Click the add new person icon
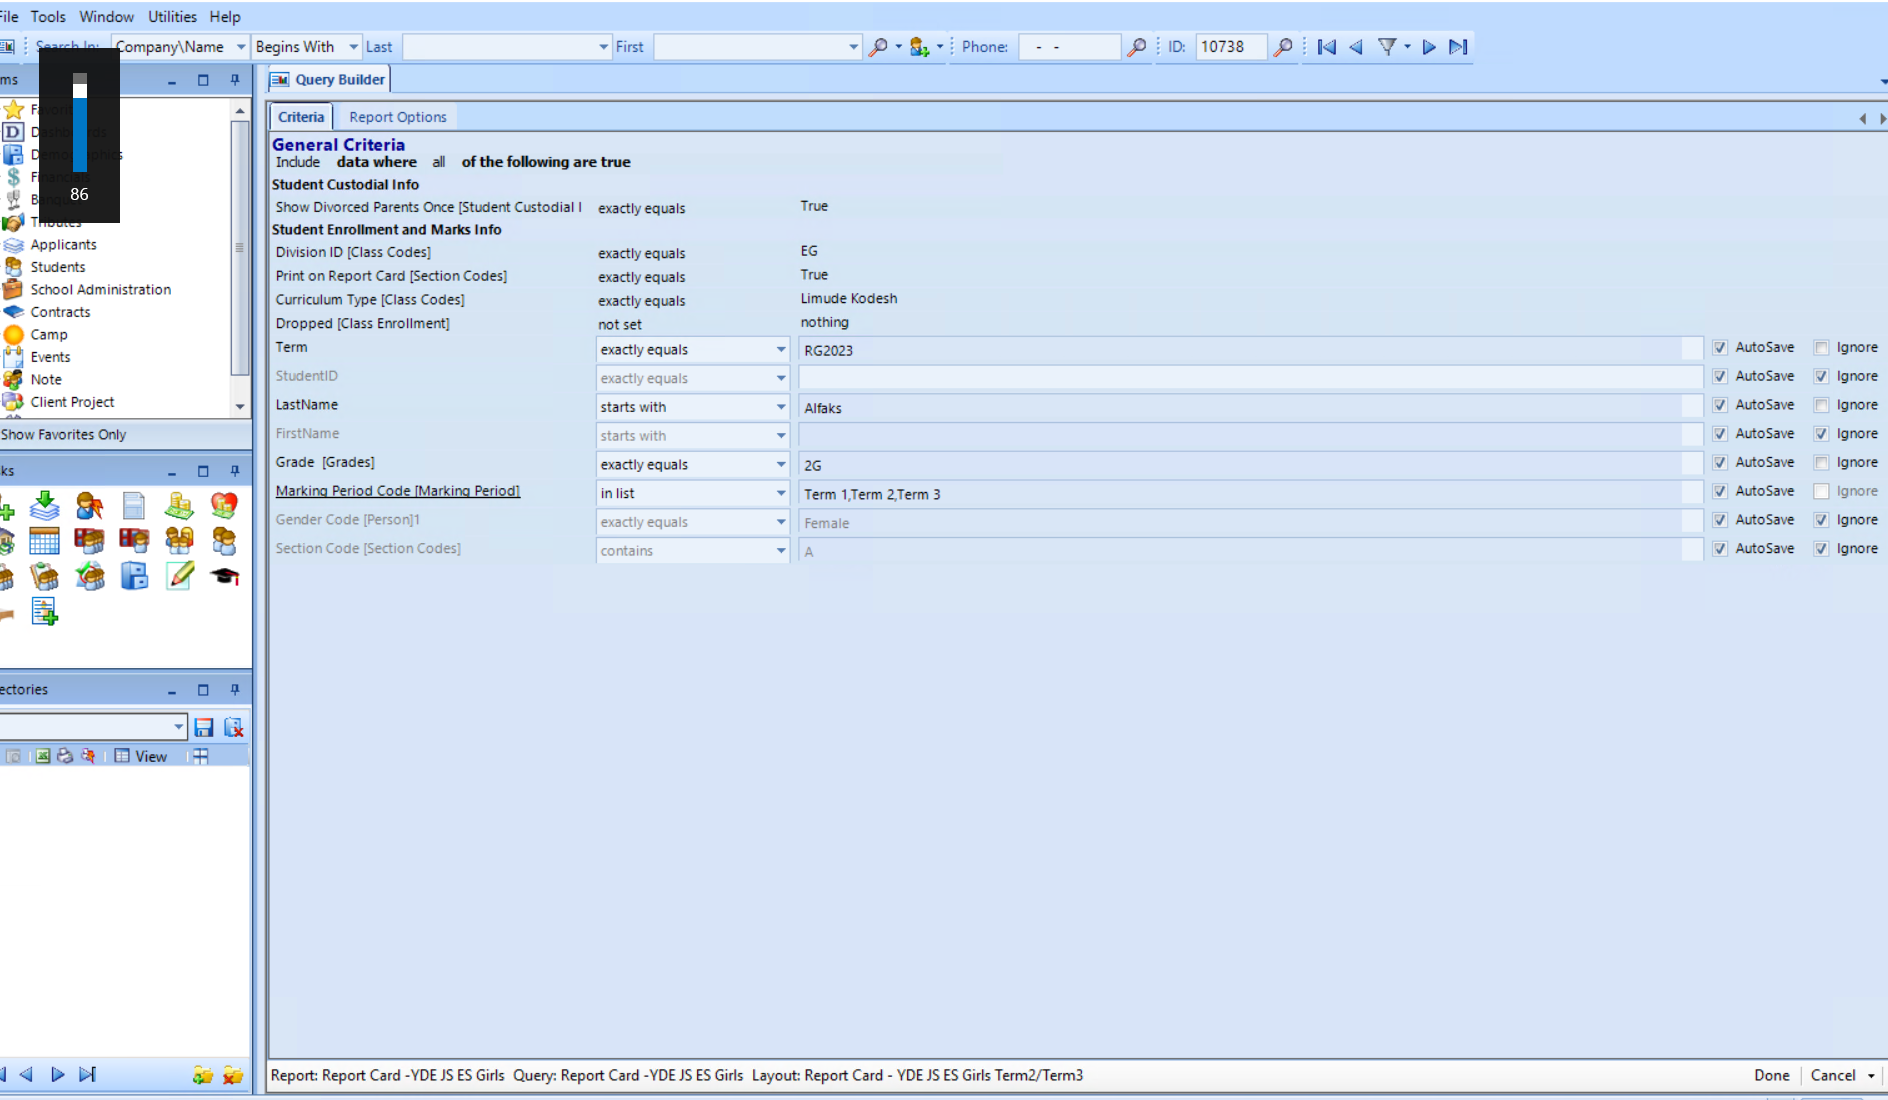Image resolution: width=1888 pixels, height=1100 pixels. (x=919, y=47)
